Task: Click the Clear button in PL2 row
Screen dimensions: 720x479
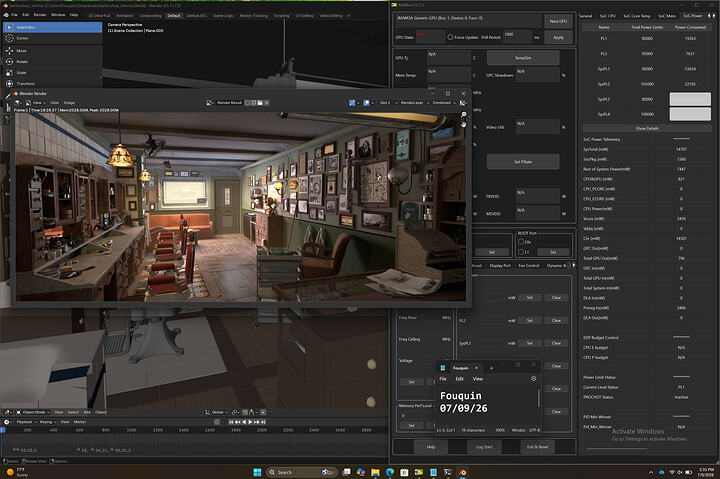Action: click(x=556, y=321)
